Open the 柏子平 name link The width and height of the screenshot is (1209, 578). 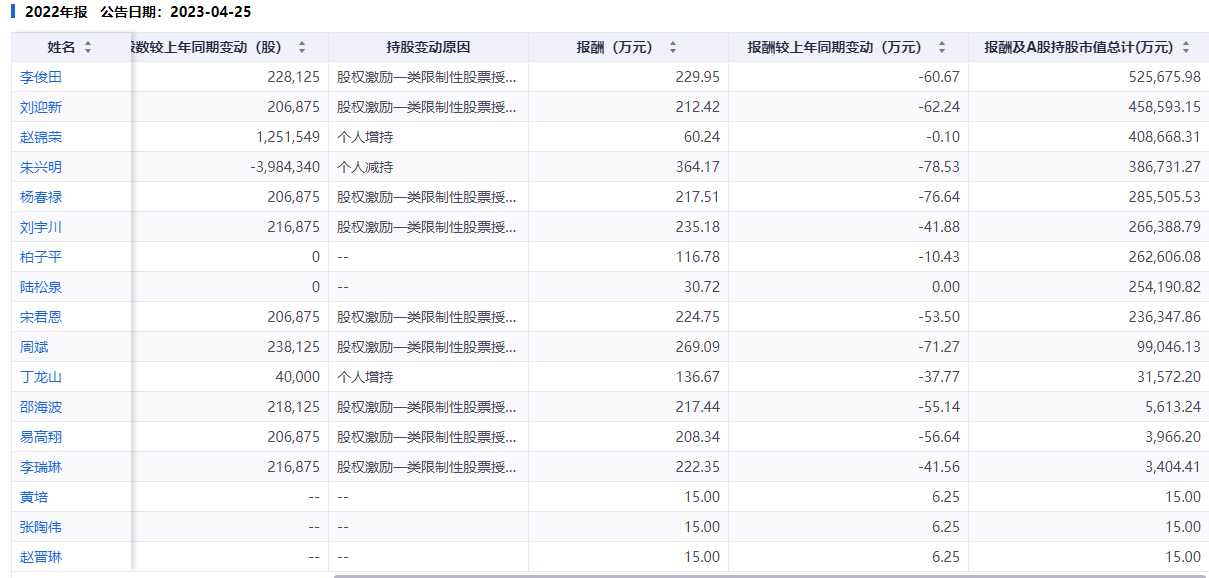coord(41,257)
